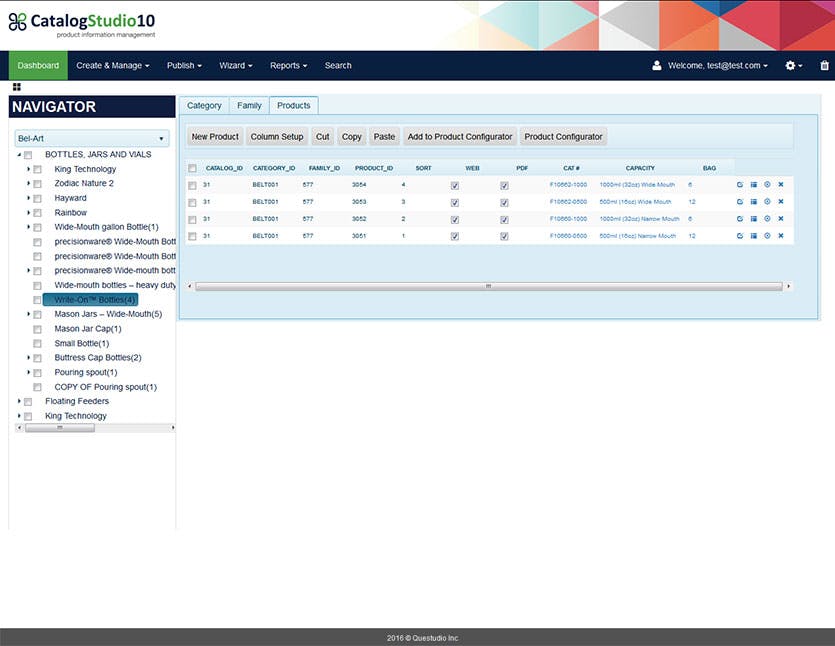Click the right arrow of the products table scrollbar
The image size is (835, 646).
click(789, 287)
